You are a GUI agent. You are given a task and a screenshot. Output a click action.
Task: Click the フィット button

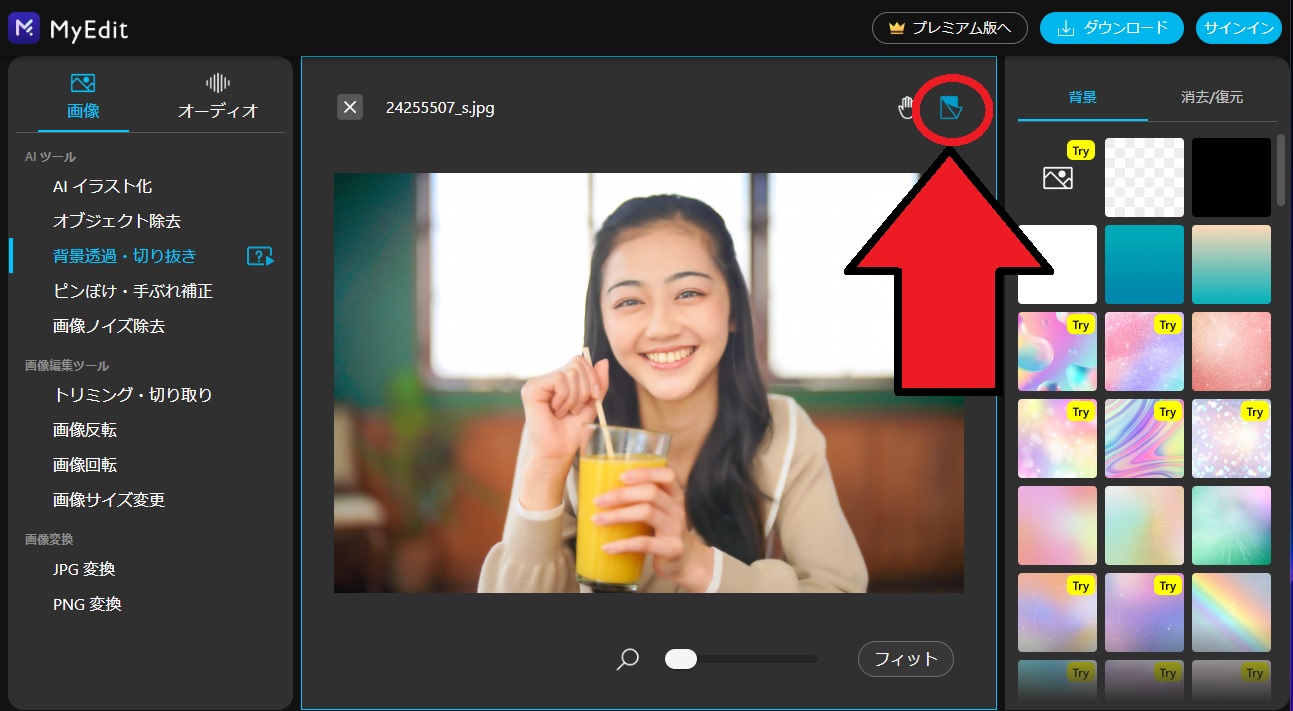click(x=906, y=659)
